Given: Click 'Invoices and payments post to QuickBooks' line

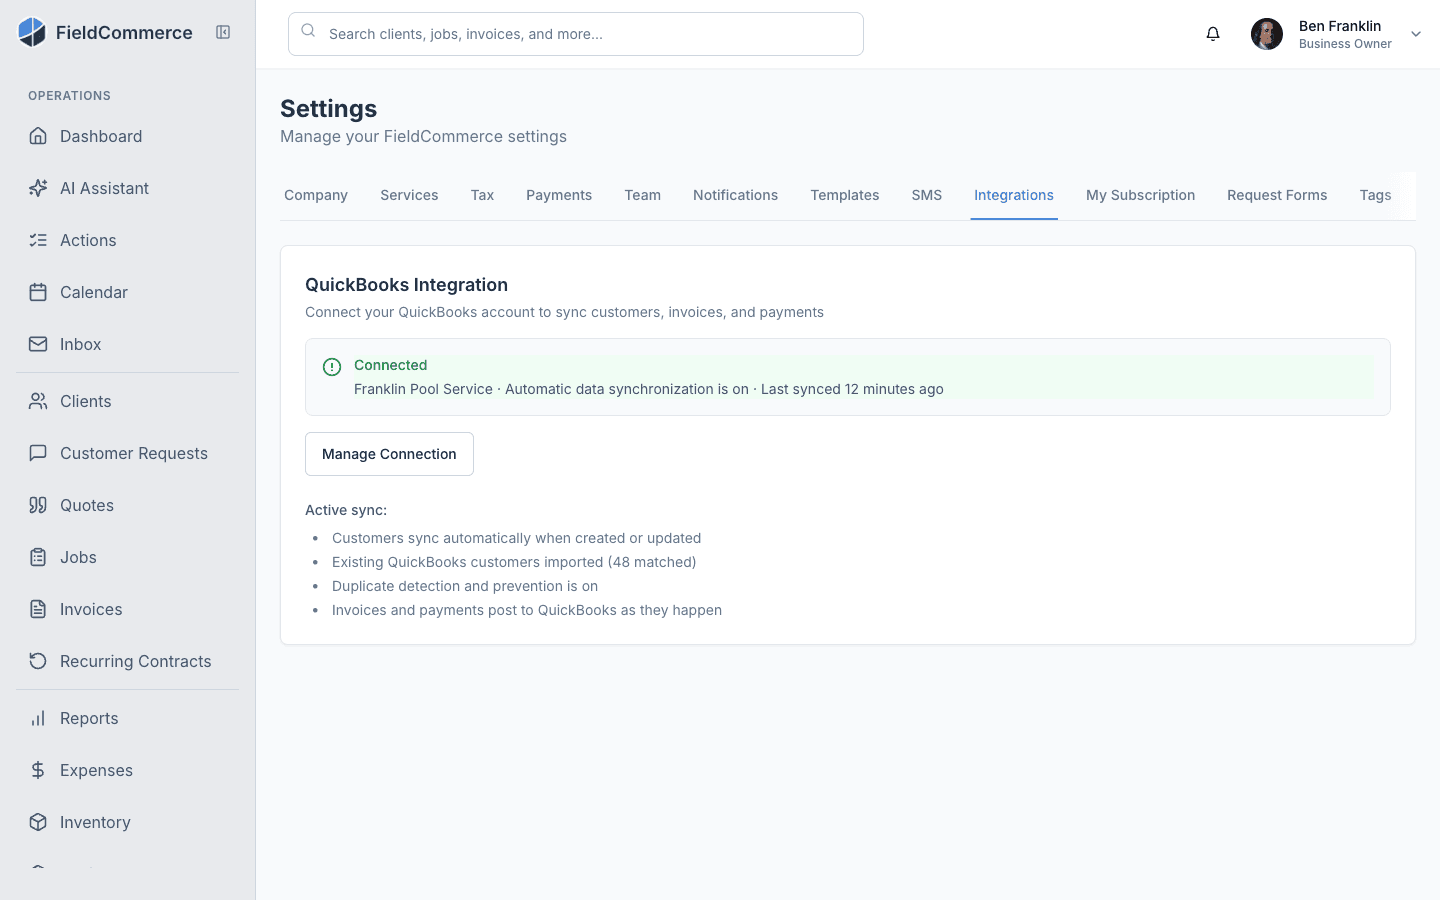Looking at the screenshot, I should click(527, 610).
